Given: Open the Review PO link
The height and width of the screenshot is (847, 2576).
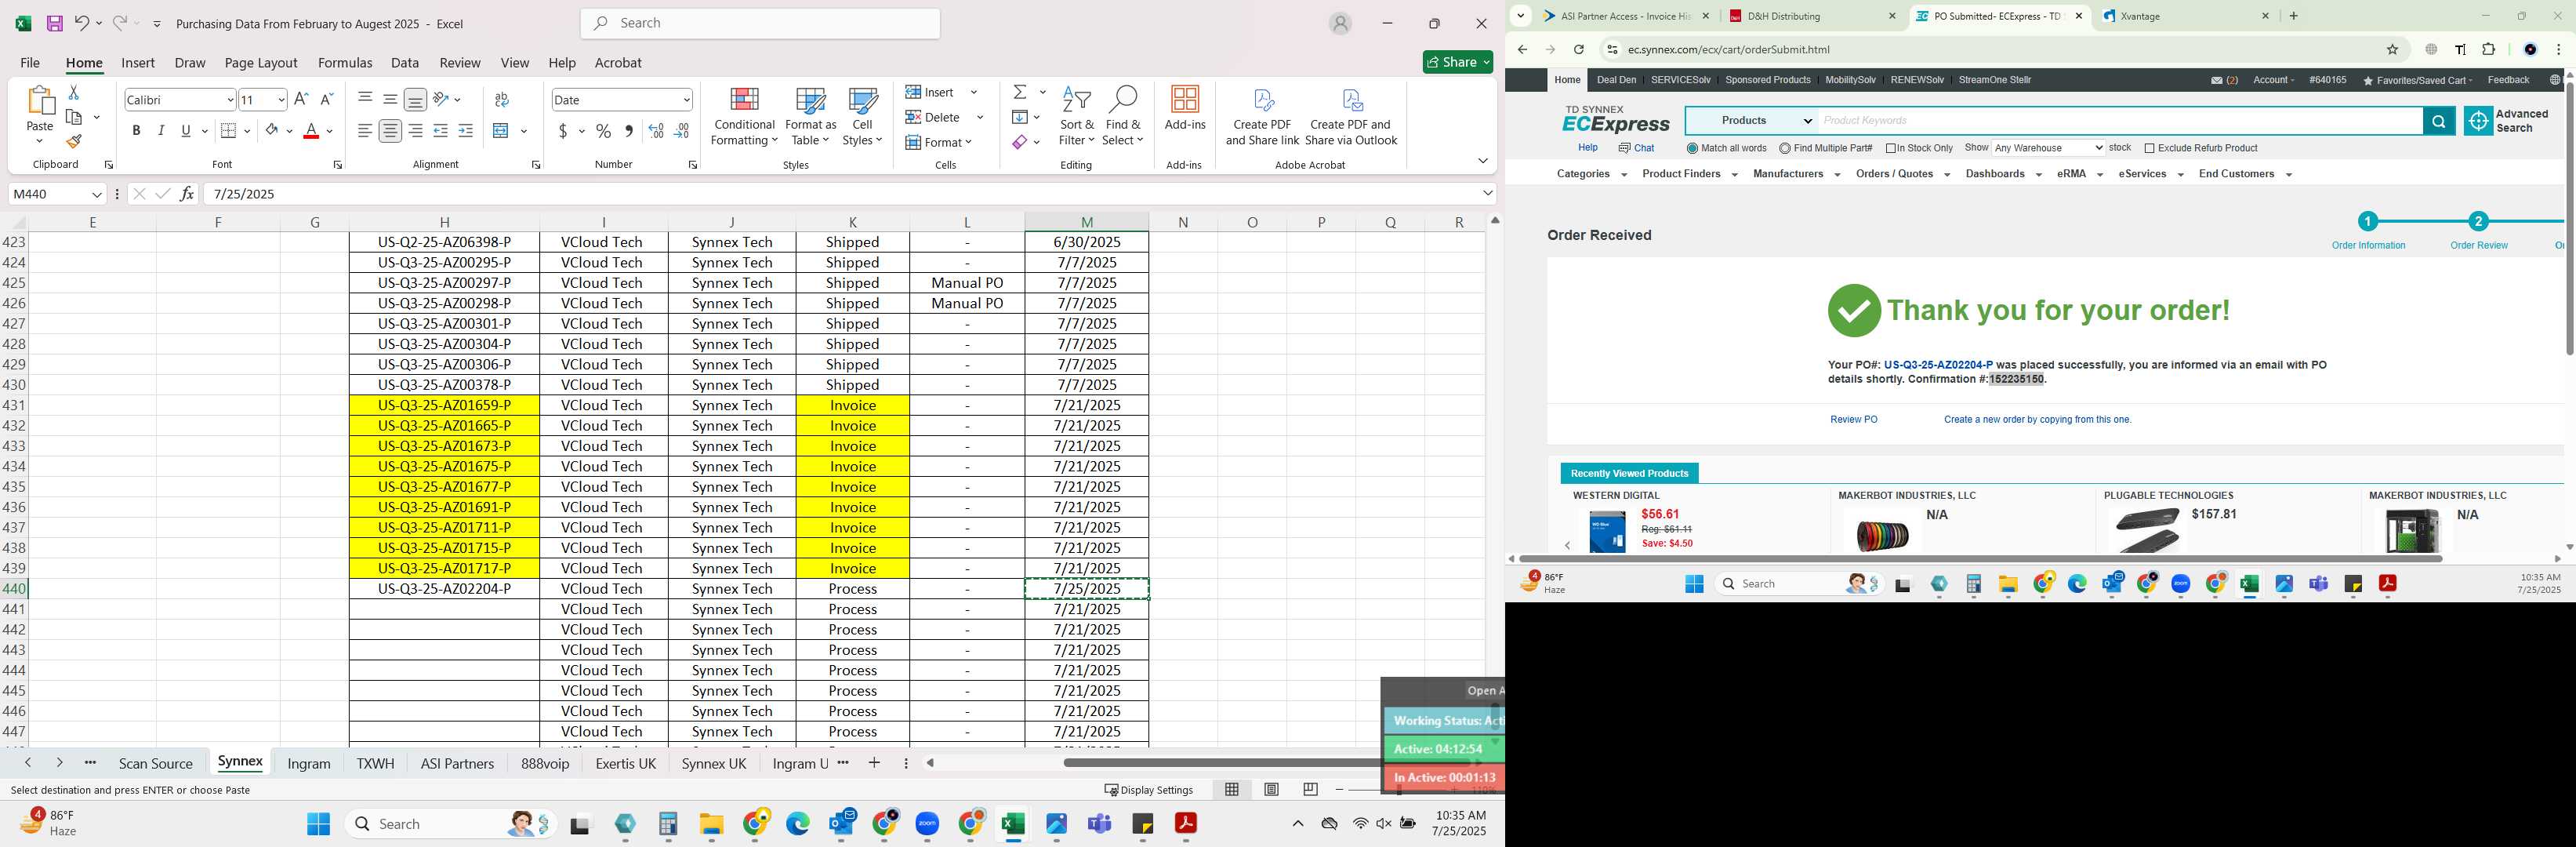Looking at the screenshot, I should click(x=1853, y=420).
